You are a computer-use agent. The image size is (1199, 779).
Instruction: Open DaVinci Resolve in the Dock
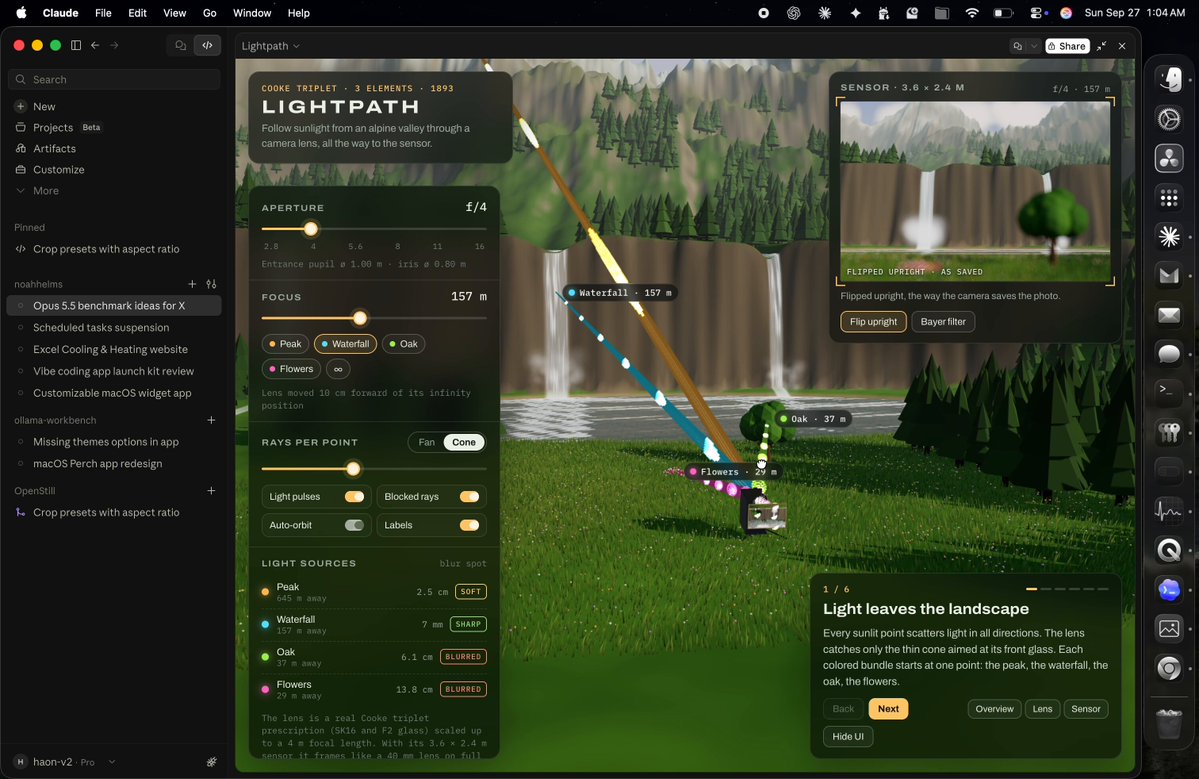click(1169, 158)
